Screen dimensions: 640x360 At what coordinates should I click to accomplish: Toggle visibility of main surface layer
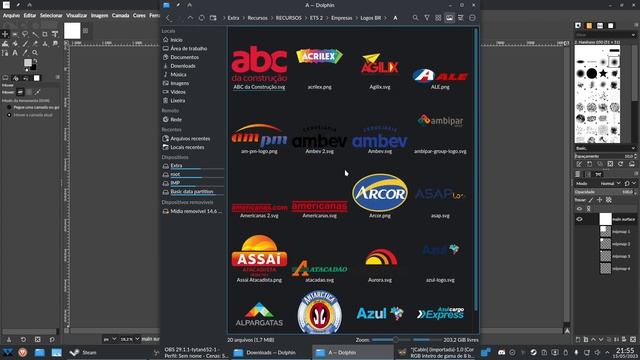pos(579,219)
